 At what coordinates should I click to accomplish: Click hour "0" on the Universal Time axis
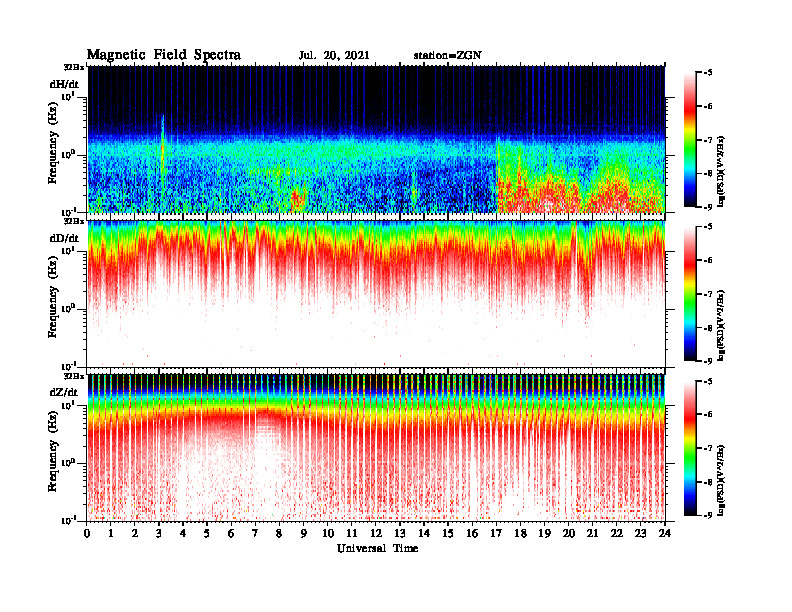(x=87, y=533)
